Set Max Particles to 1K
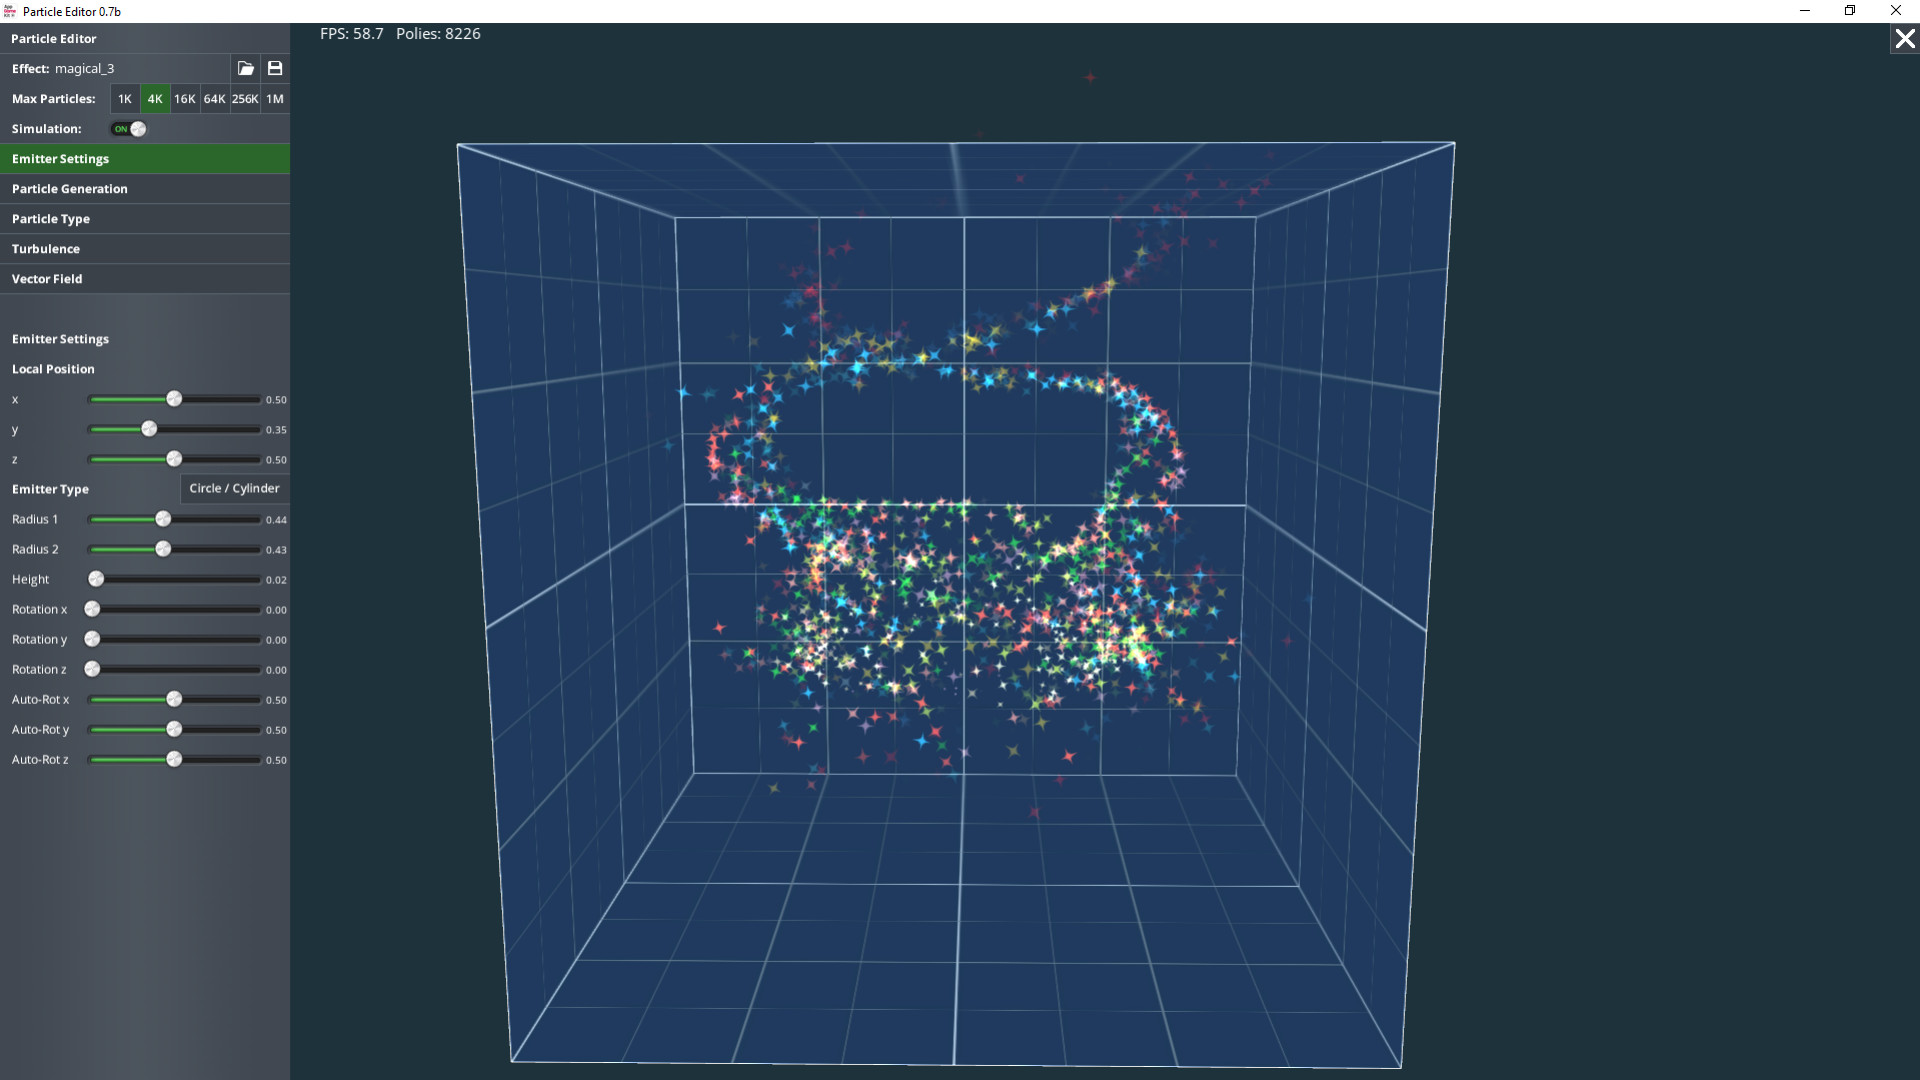 (124, 99)
